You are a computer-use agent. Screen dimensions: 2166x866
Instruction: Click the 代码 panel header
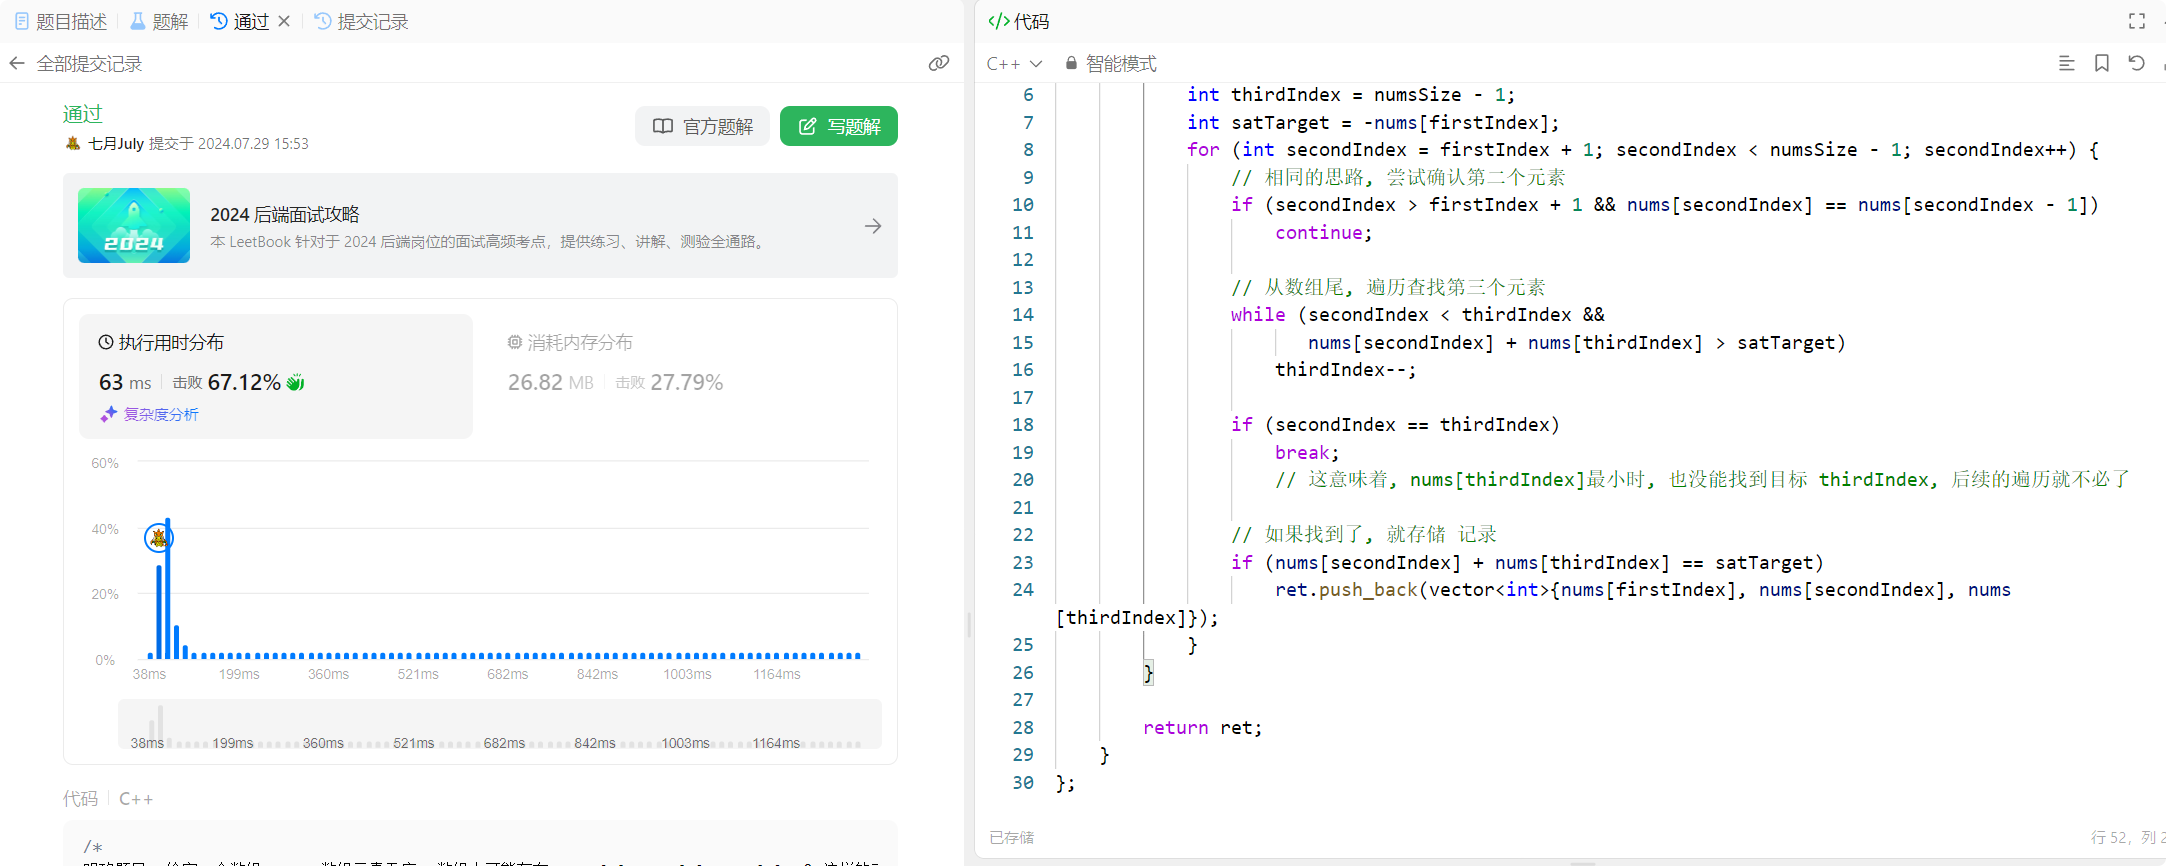1019,21
